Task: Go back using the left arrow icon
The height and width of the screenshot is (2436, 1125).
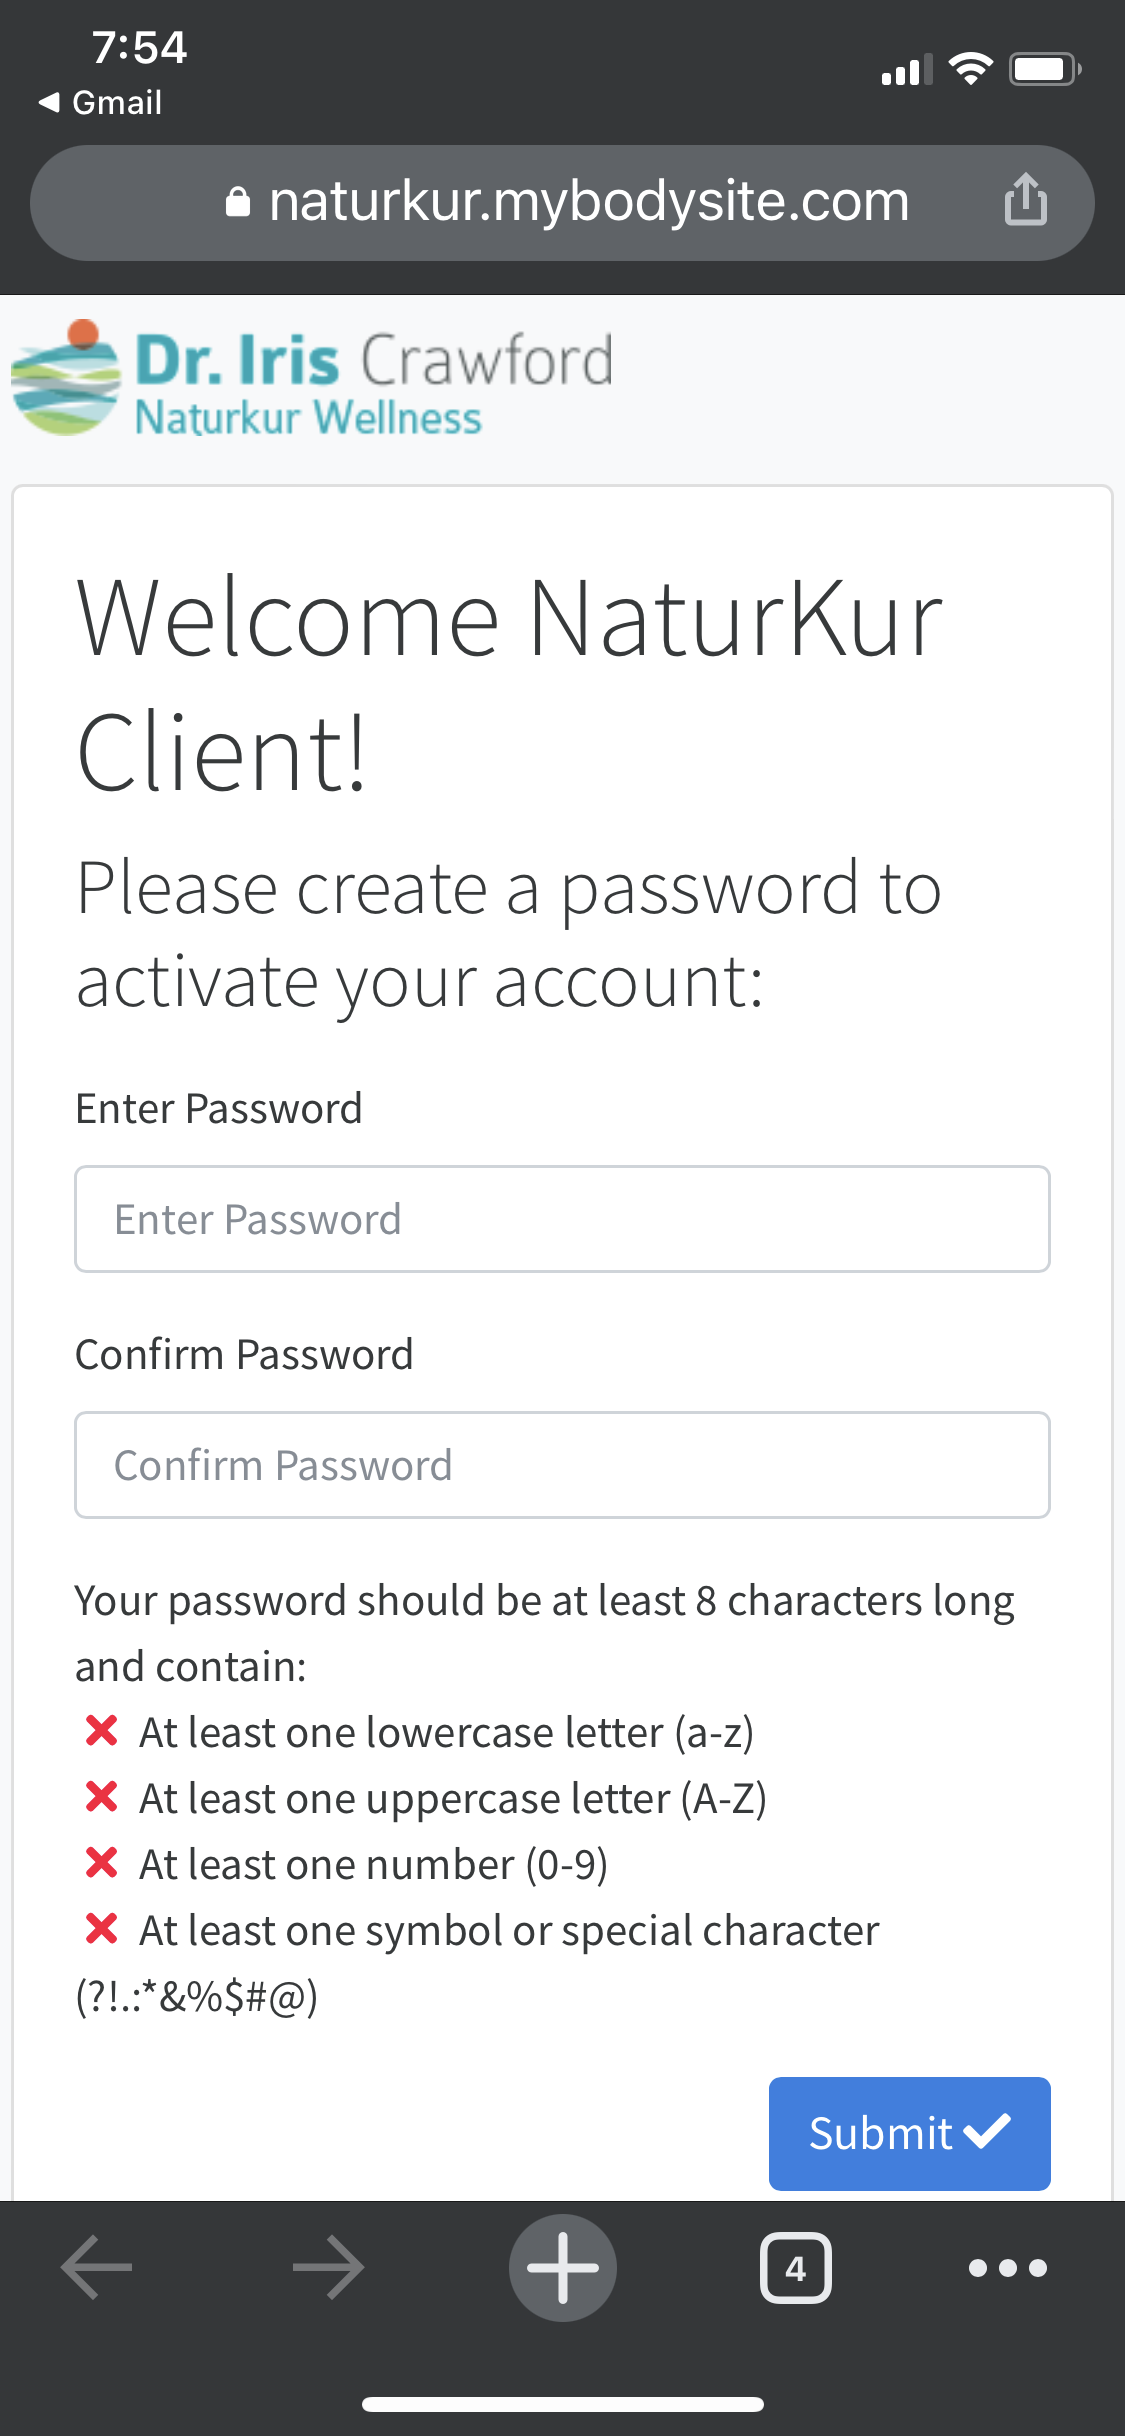Action: click(94, 2267)
